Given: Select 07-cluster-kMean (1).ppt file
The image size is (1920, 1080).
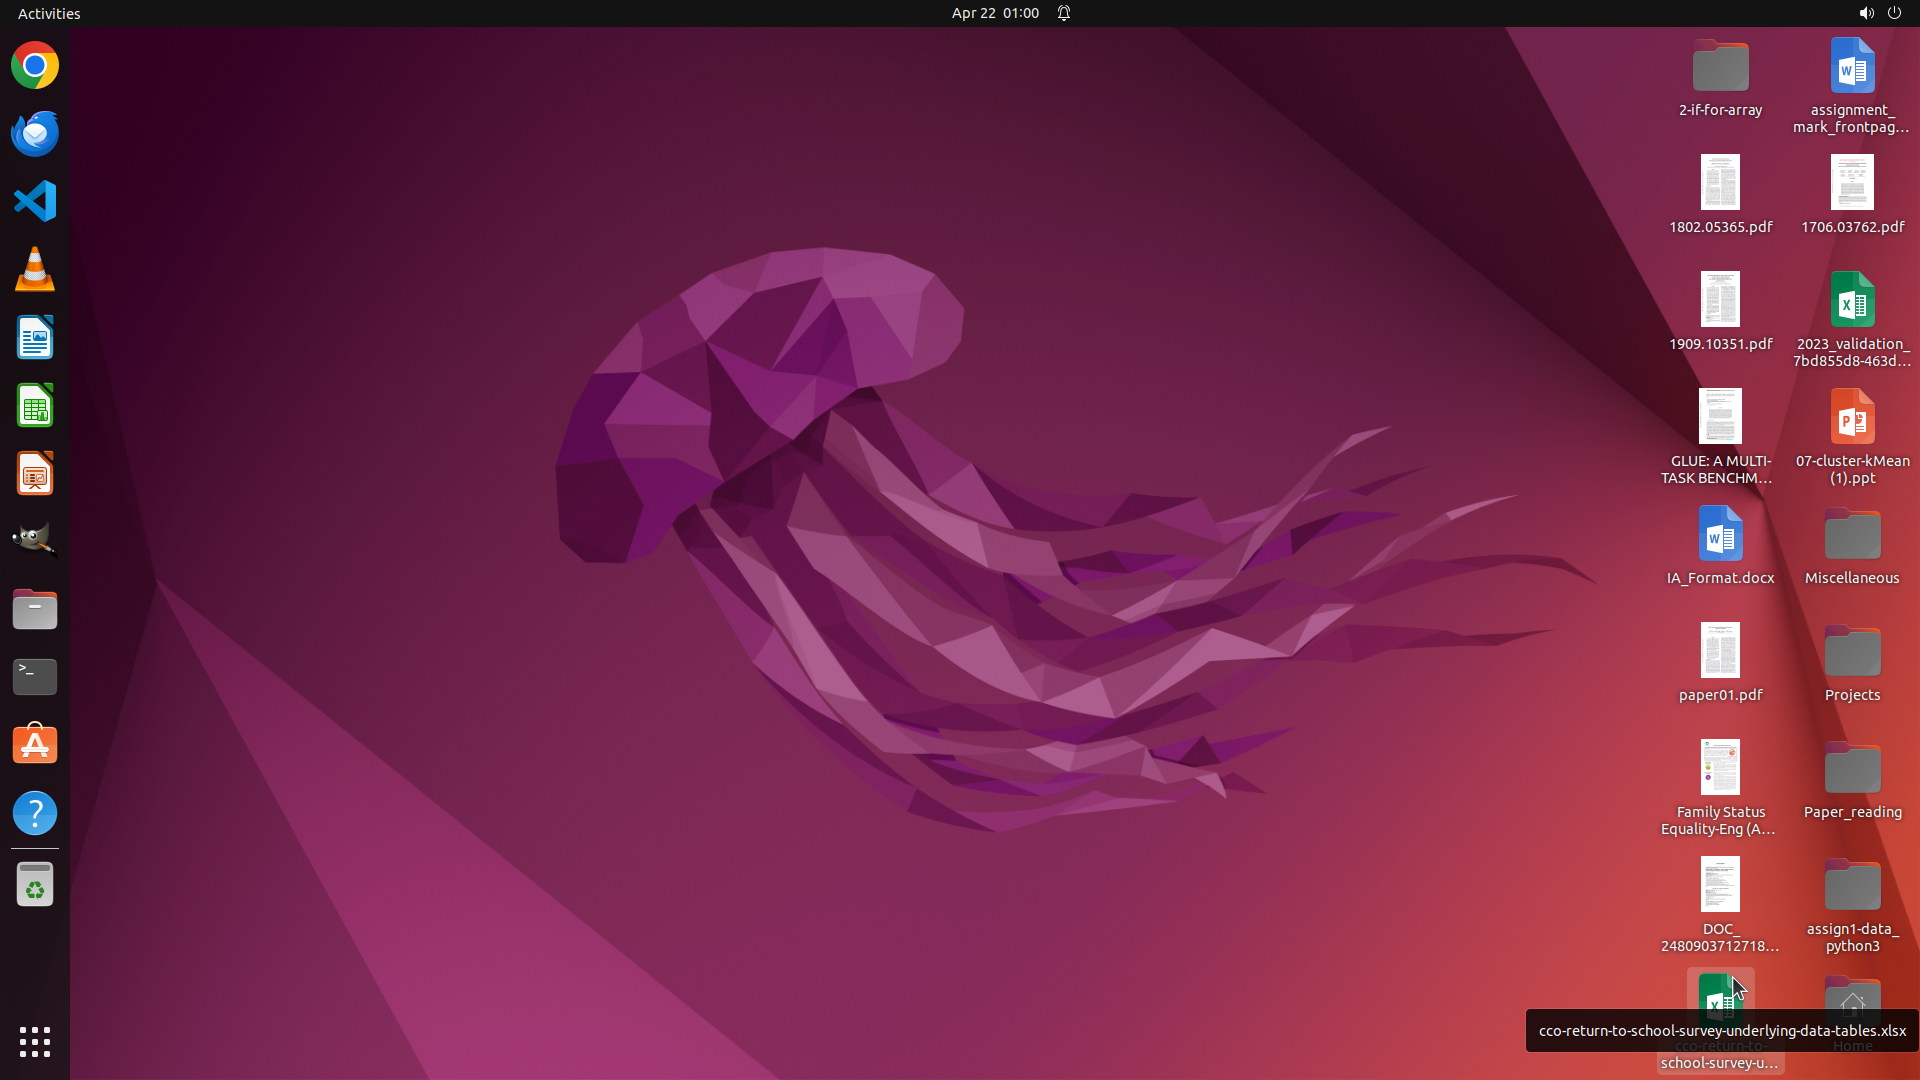Looking at the screenshot, I should point(1852,418).
